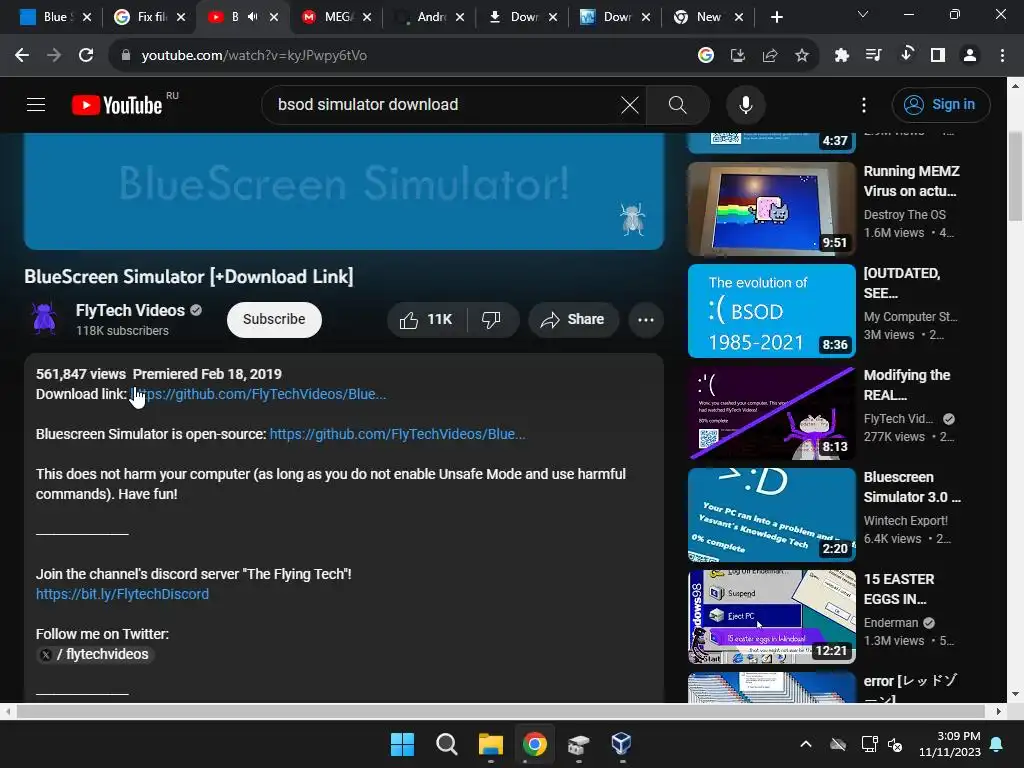1024x768 pixels.
Task: Click the Google icon in address bar
Action: coord(705,56)
